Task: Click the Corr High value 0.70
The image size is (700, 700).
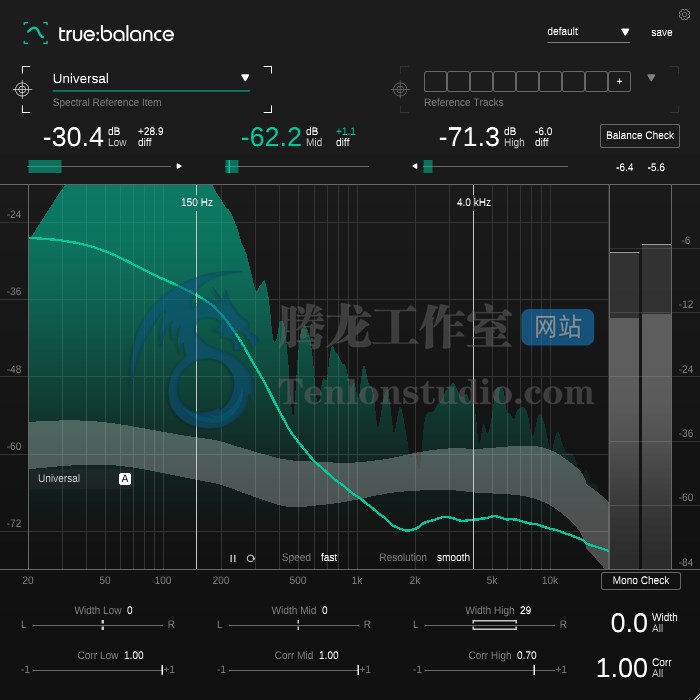Action: tap(527, 655)
